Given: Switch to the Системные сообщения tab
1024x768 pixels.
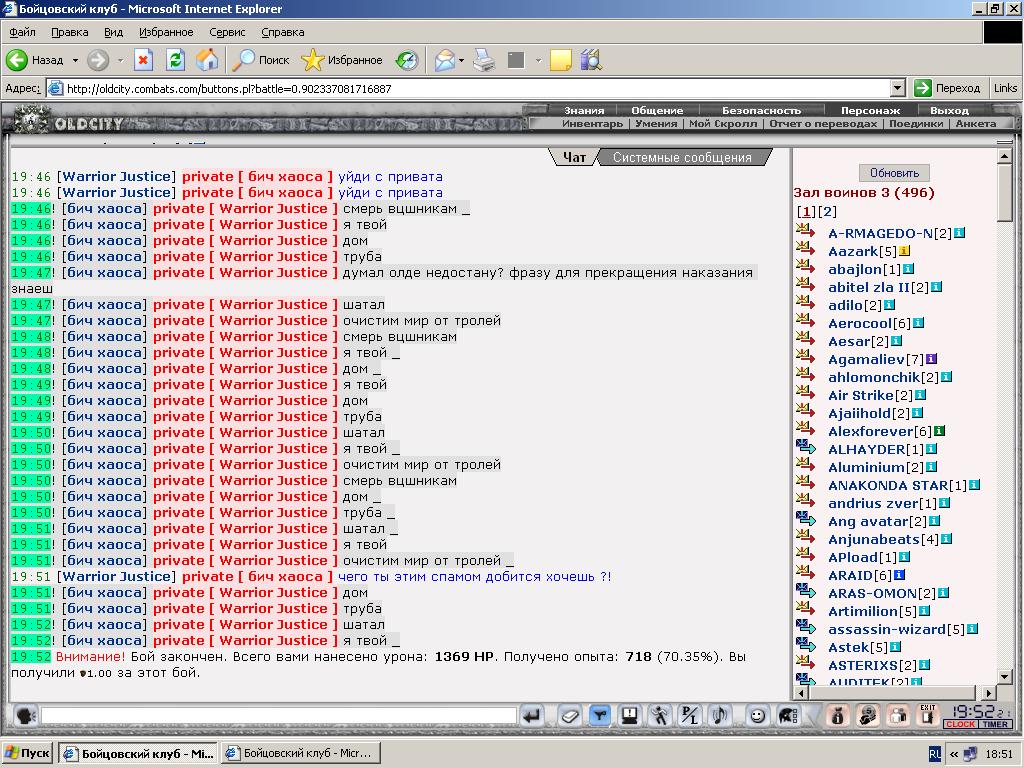Looking at the screenshot, I should tap(682, 157).
